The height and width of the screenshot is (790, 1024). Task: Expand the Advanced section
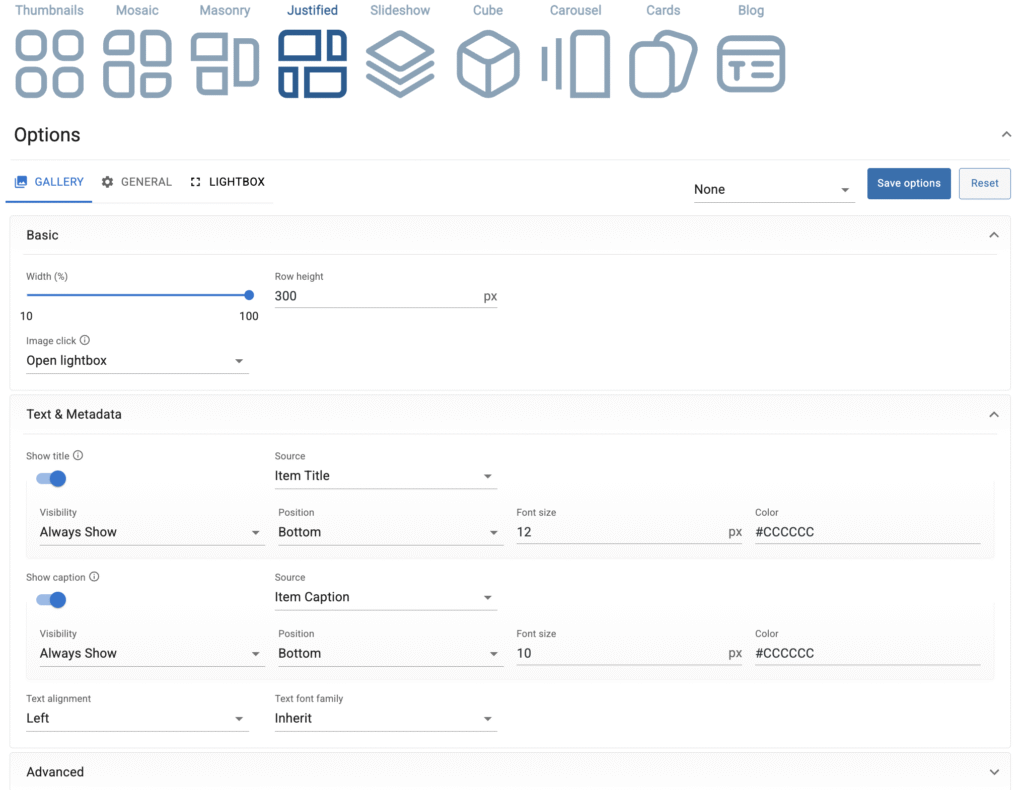pos(510,772)
